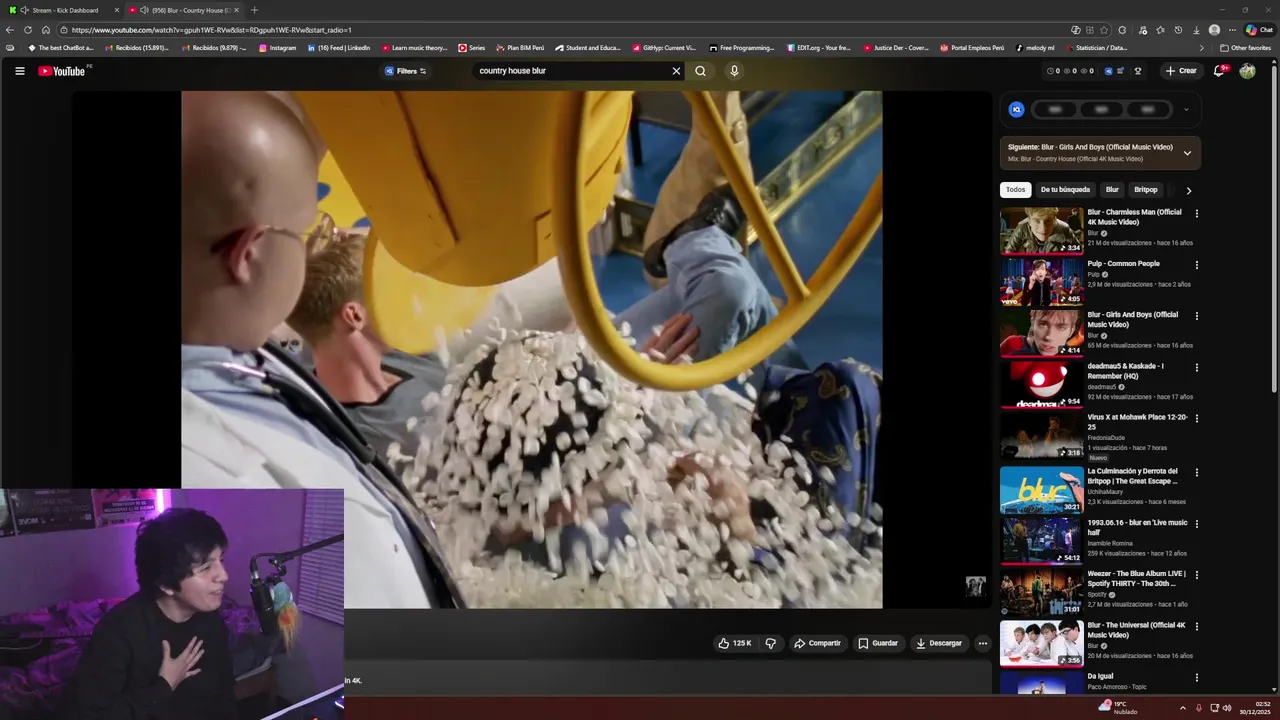1280x720 pixels.
Task: Click the channel watermark on video corner
Action: [x=975, y=586]
